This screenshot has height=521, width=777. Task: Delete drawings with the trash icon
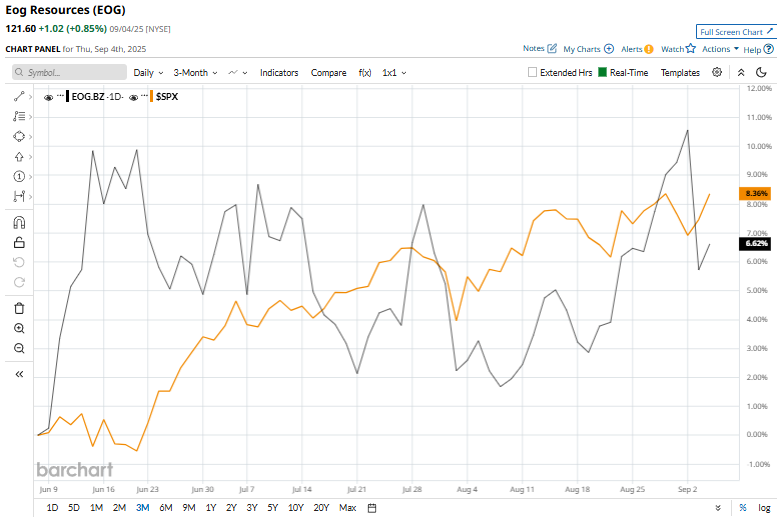[19, 308]
